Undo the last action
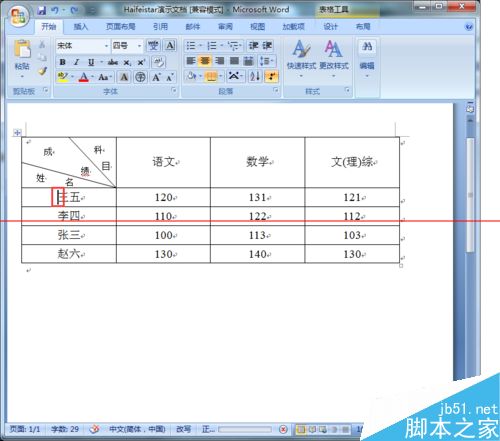500x441 pixels. pos(55,10)
